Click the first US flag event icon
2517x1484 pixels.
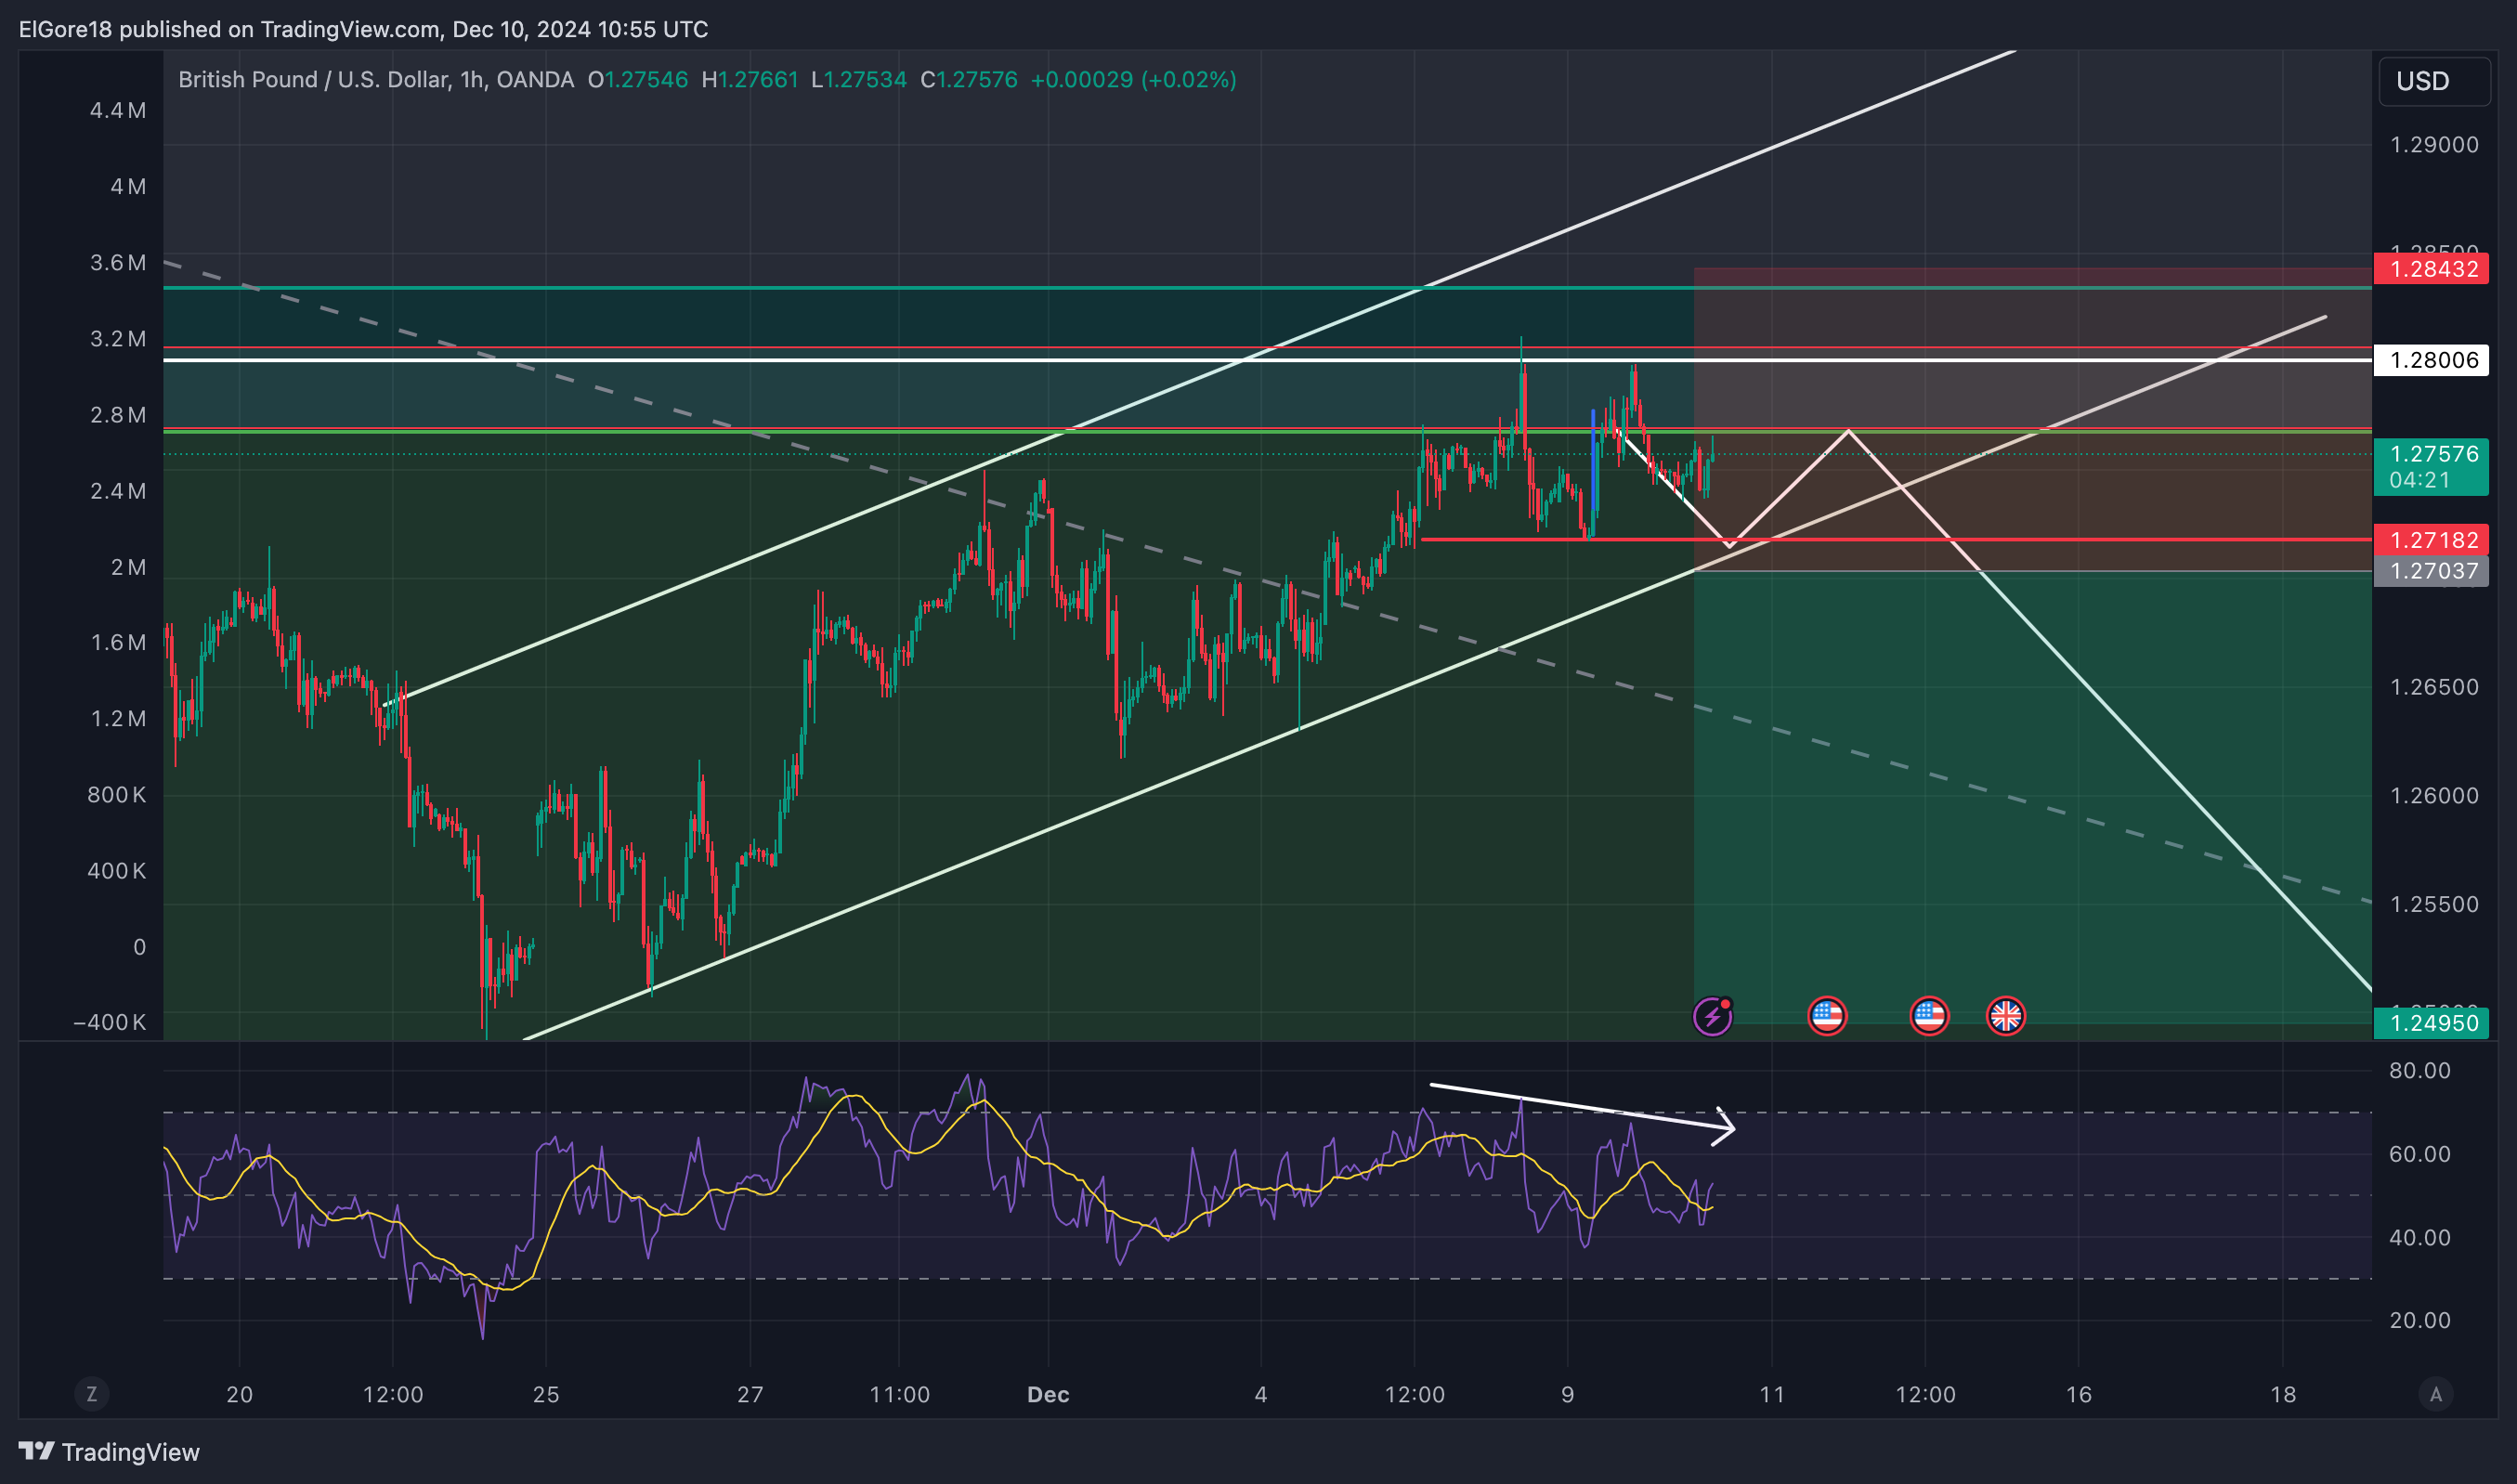pyautogui.click(x=1827, y=1016)
